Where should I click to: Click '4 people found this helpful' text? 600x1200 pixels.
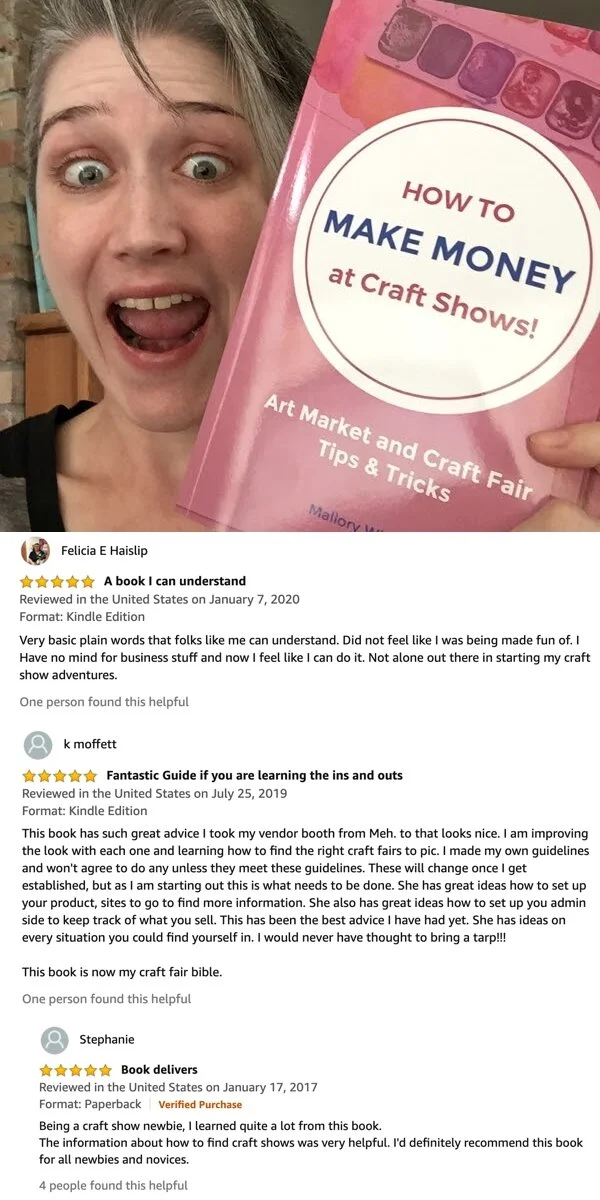pyautogui.click(x=113, y=1185)
